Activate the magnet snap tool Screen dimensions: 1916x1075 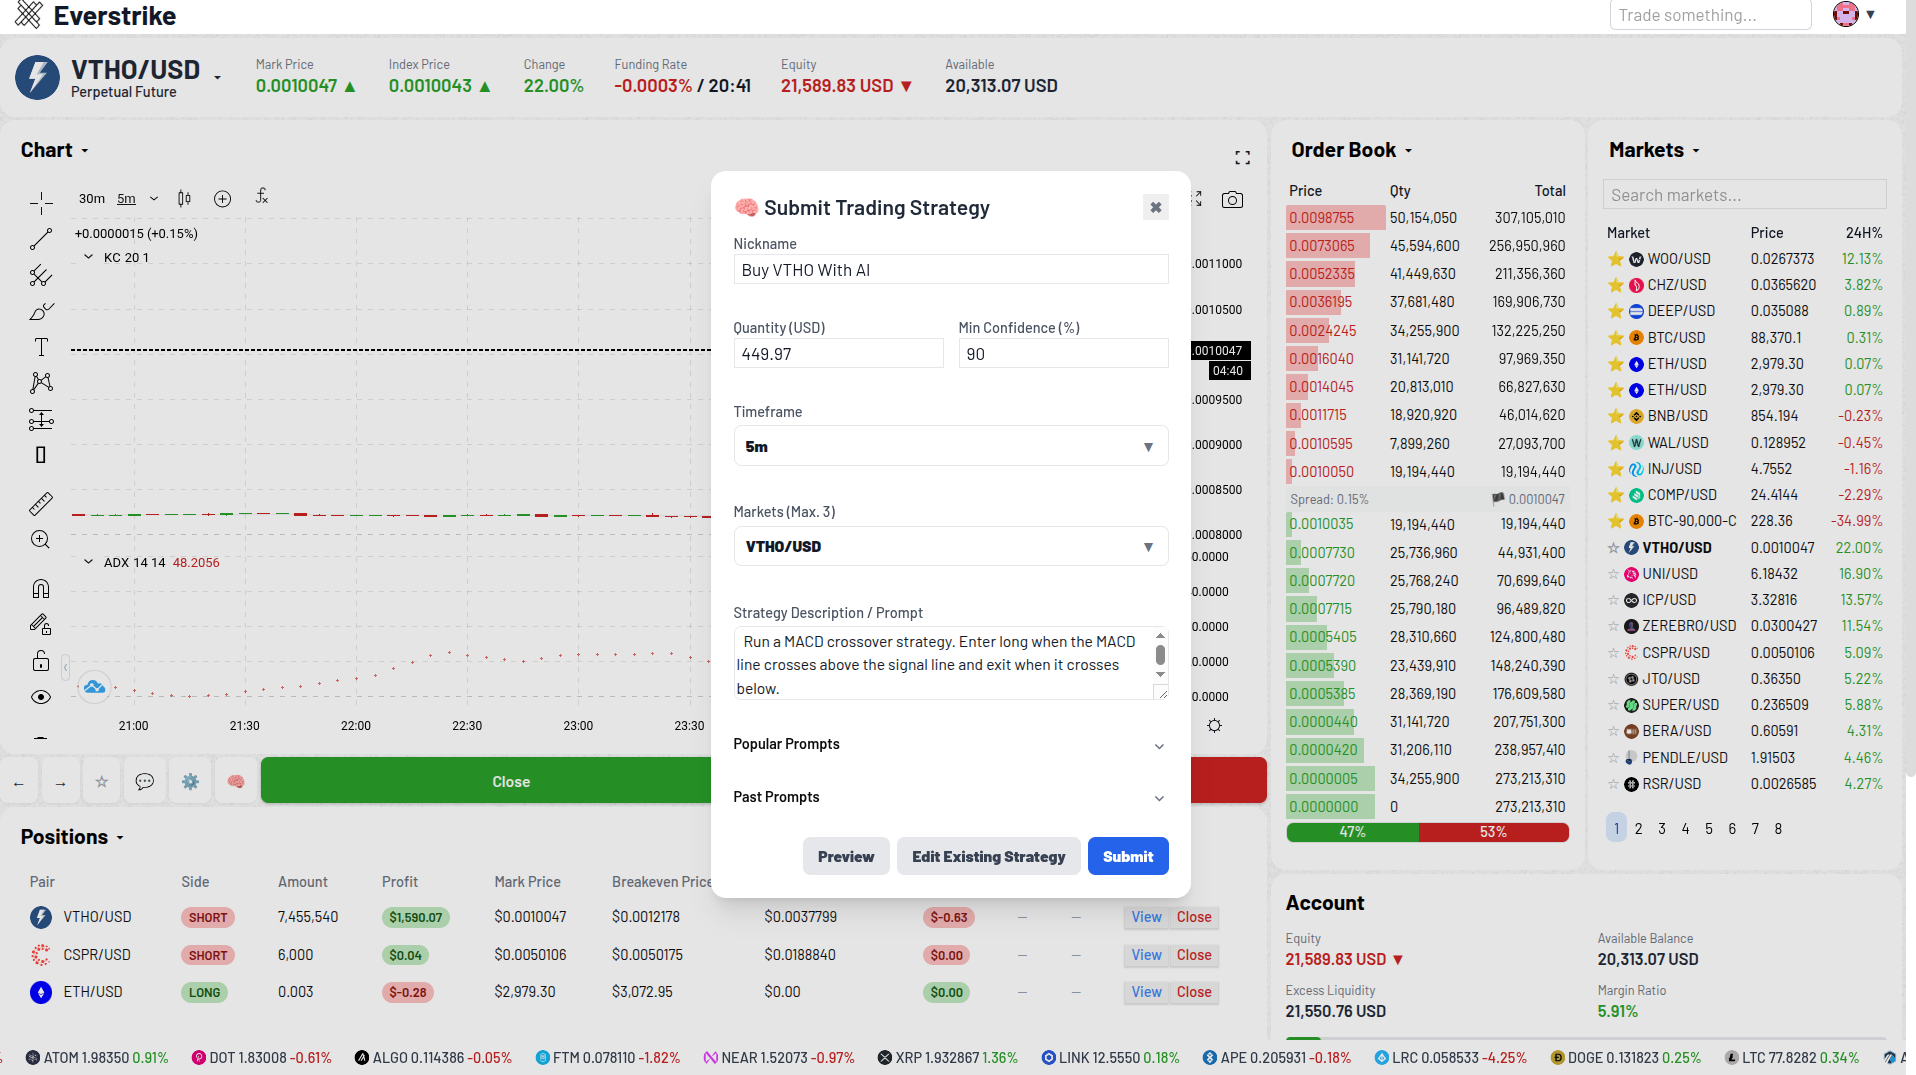pos(41,588)
